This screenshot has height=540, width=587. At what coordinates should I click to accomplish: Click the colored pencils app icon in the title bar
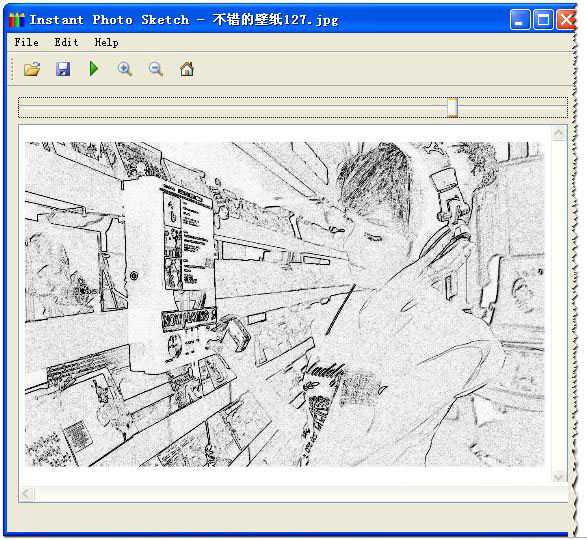tap(16, 19)
